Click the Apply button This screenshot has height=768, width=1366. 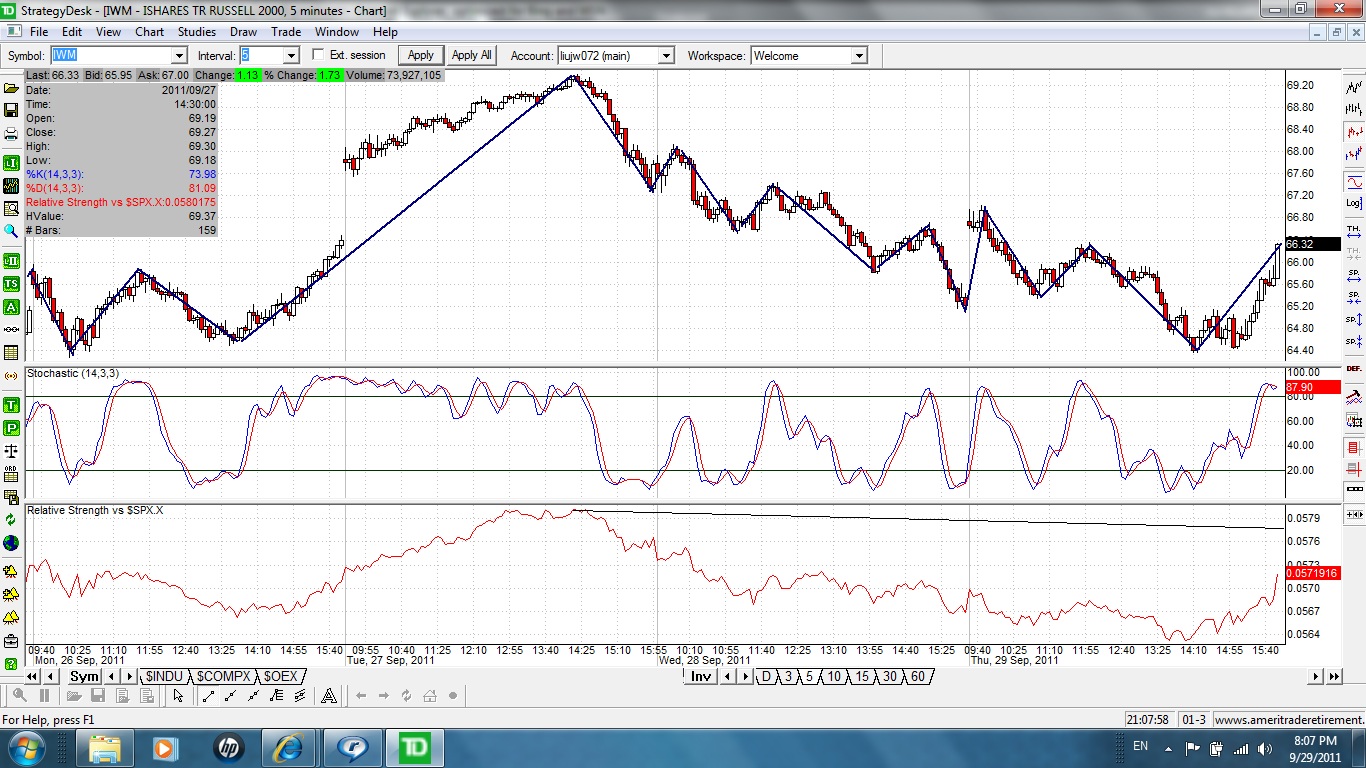tap(421, 55)
